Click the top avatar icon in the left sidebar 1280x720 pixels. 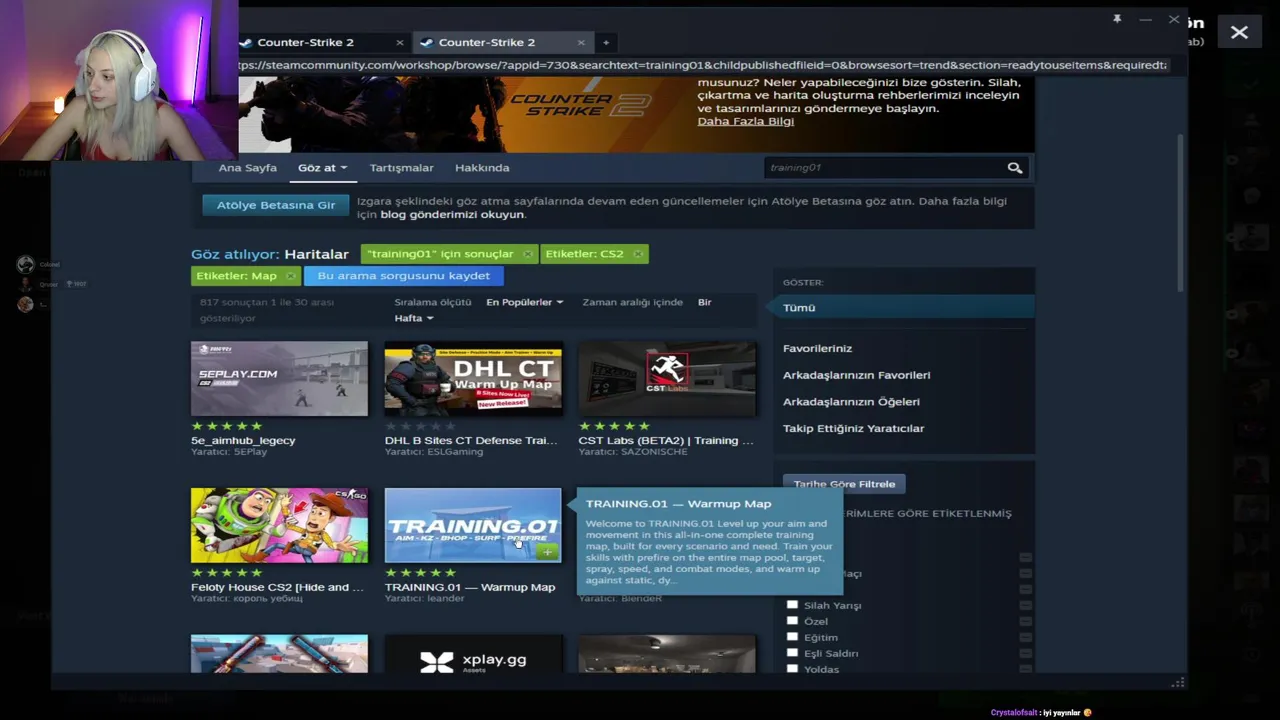(x=25, y=264)
